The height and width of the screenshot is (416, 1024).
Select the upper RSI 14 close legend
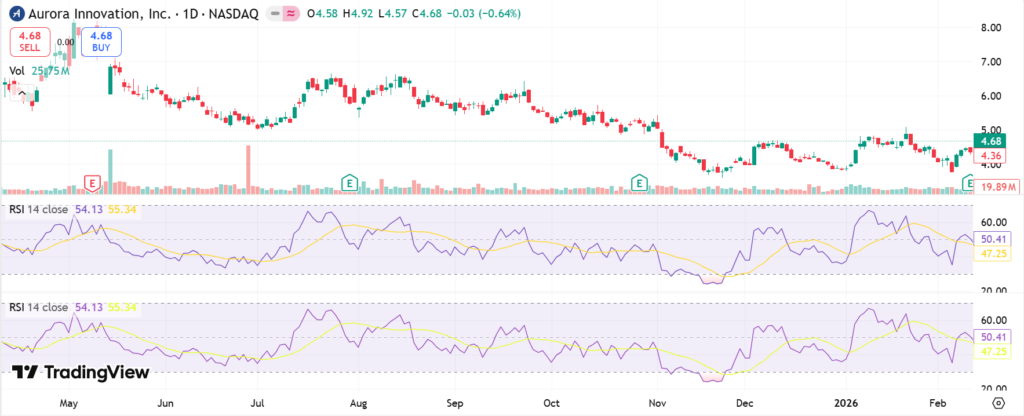(x=40, y=211)
